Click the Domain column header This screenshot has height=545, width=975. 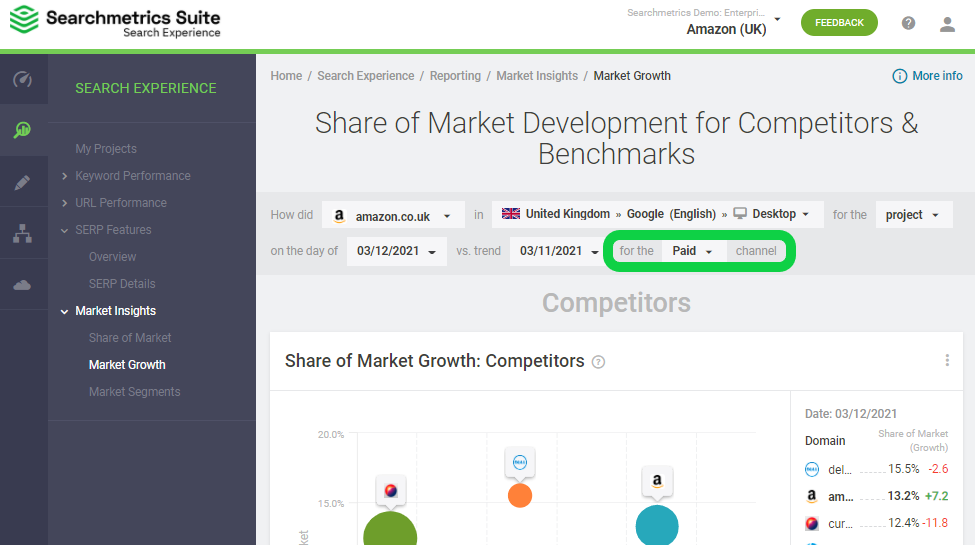click(825, 440)
